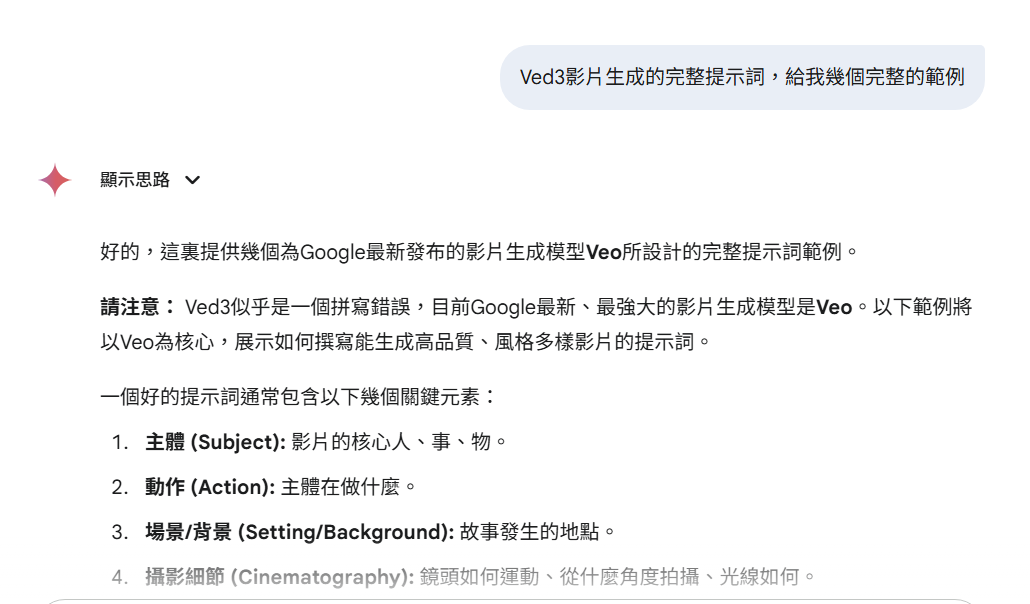Click the word Google in the first paragraph
This screenshot has width=1030, height=604.
(x=332, y=252)
